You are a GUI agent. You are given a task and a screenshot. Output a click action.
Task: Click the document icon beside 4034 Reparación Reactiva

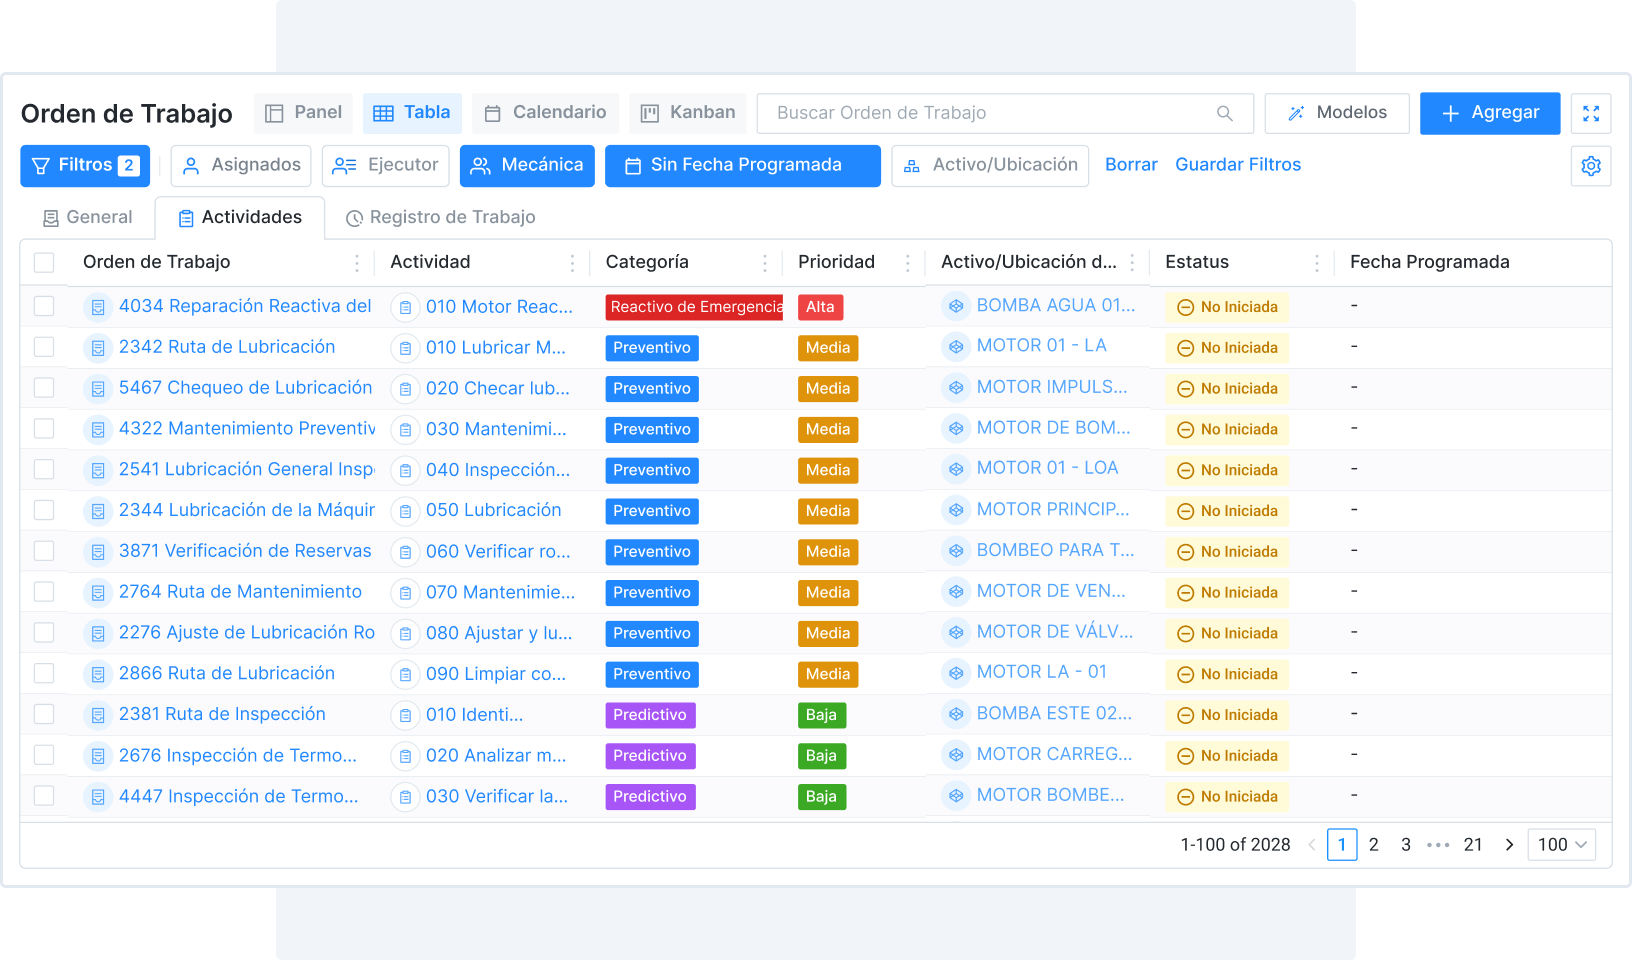point(98,307)
